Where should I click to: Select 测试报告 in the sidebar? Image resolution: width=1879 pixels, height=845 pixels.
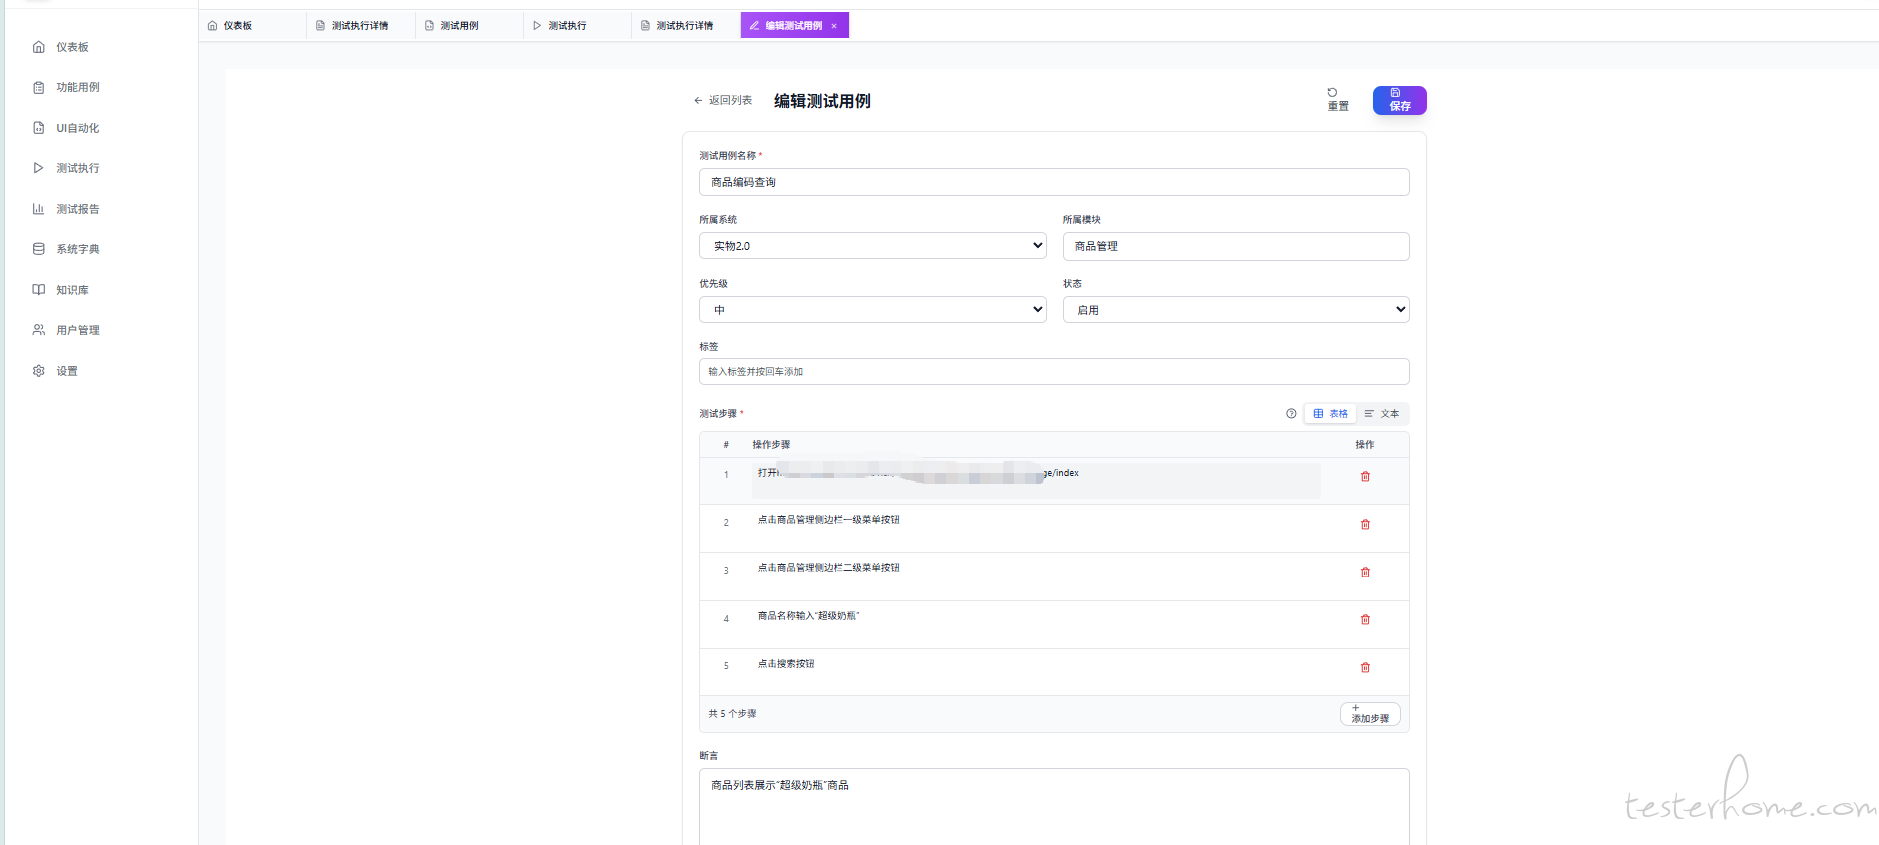coord(77,209)
